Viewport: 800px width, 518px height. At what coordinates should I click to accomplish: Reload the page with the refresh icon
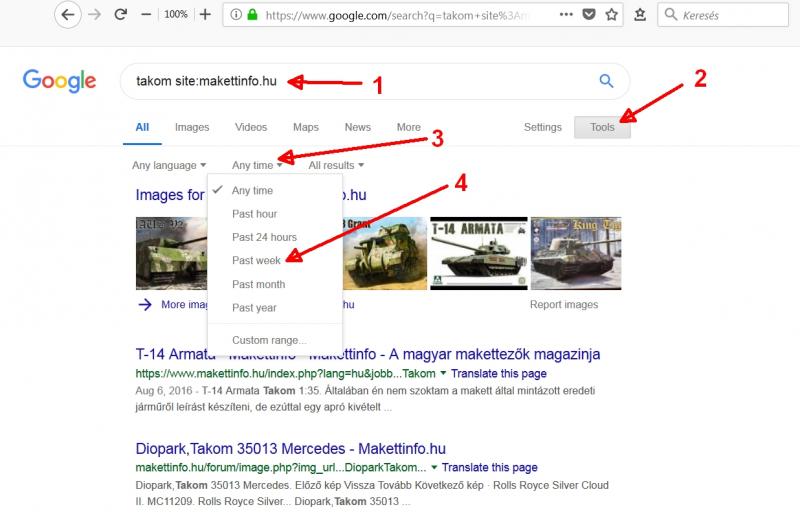point(120,15)
